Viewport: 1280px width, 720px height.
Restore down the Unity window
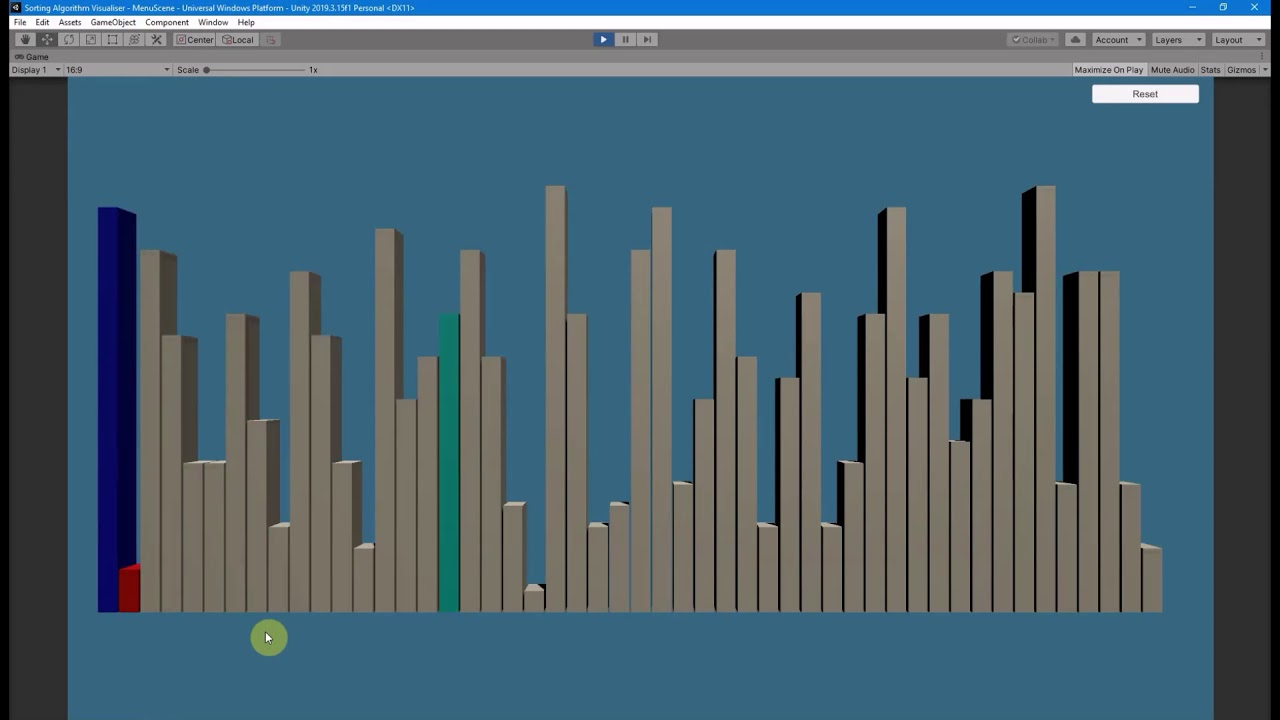(1223, 8)
